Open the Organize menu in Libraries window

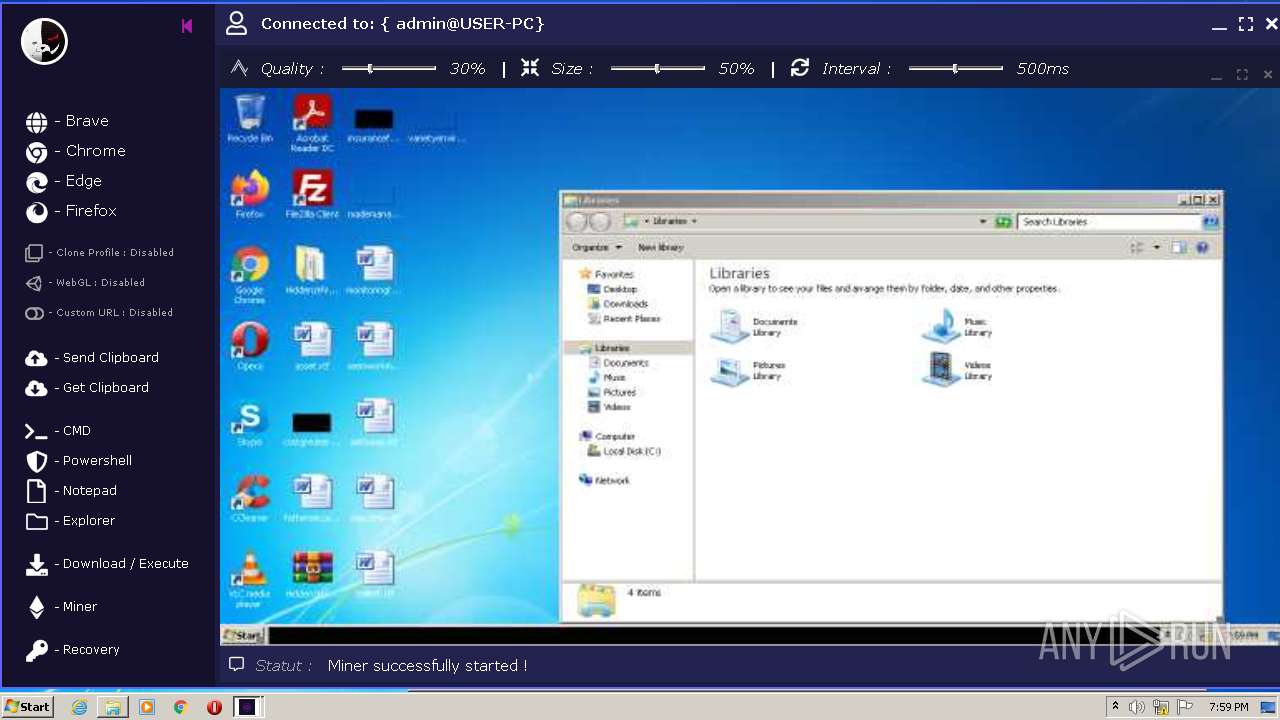coord(597,247)
